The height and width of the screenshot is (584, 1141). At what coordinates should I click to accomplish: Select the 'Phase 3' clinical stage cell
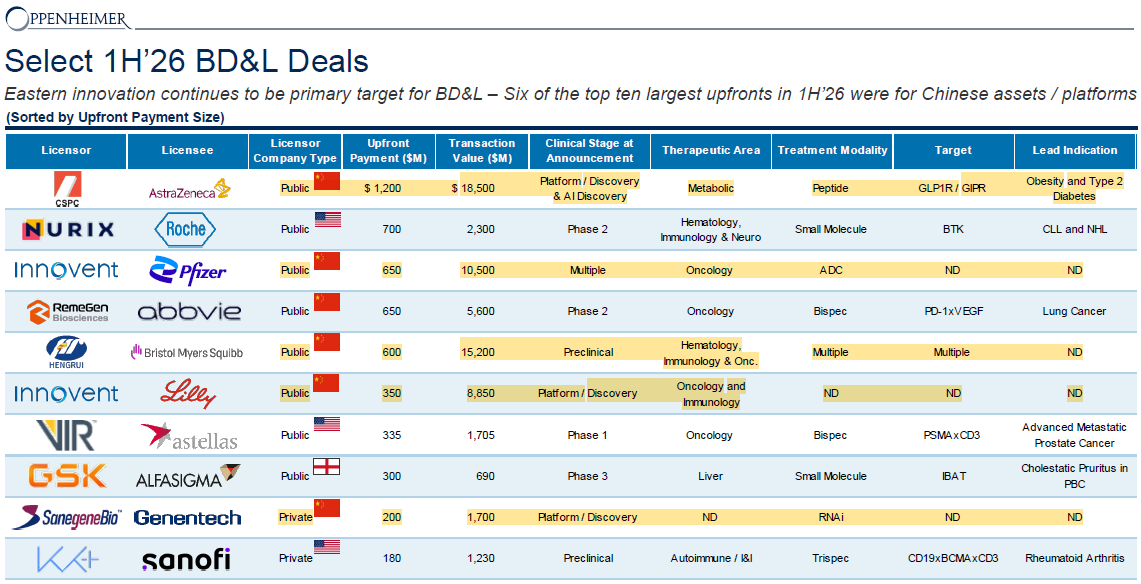(x=588, y=476)
